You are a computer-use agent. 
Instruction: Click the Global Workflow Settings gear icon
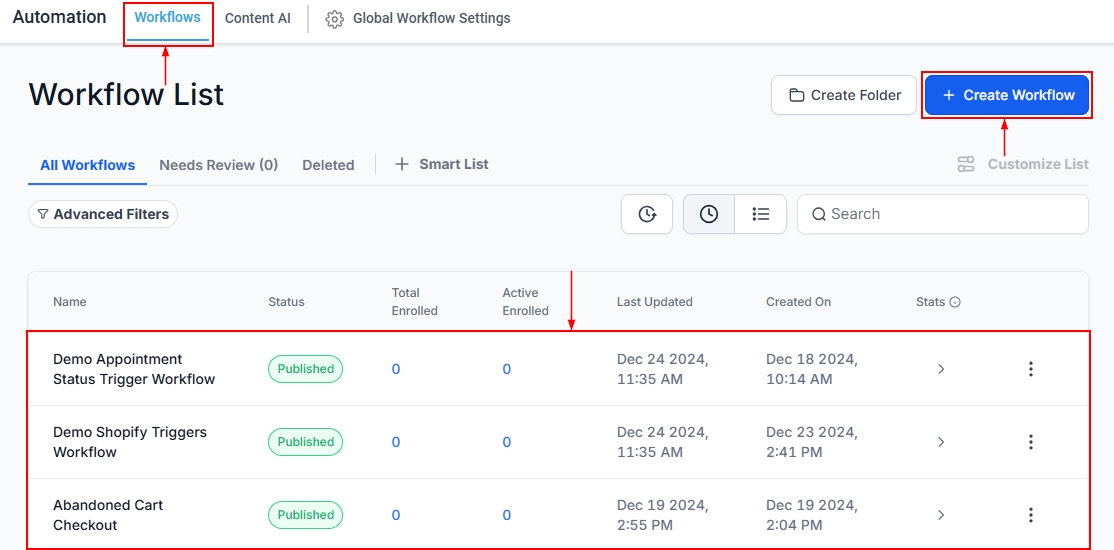(x=335, y=19)
